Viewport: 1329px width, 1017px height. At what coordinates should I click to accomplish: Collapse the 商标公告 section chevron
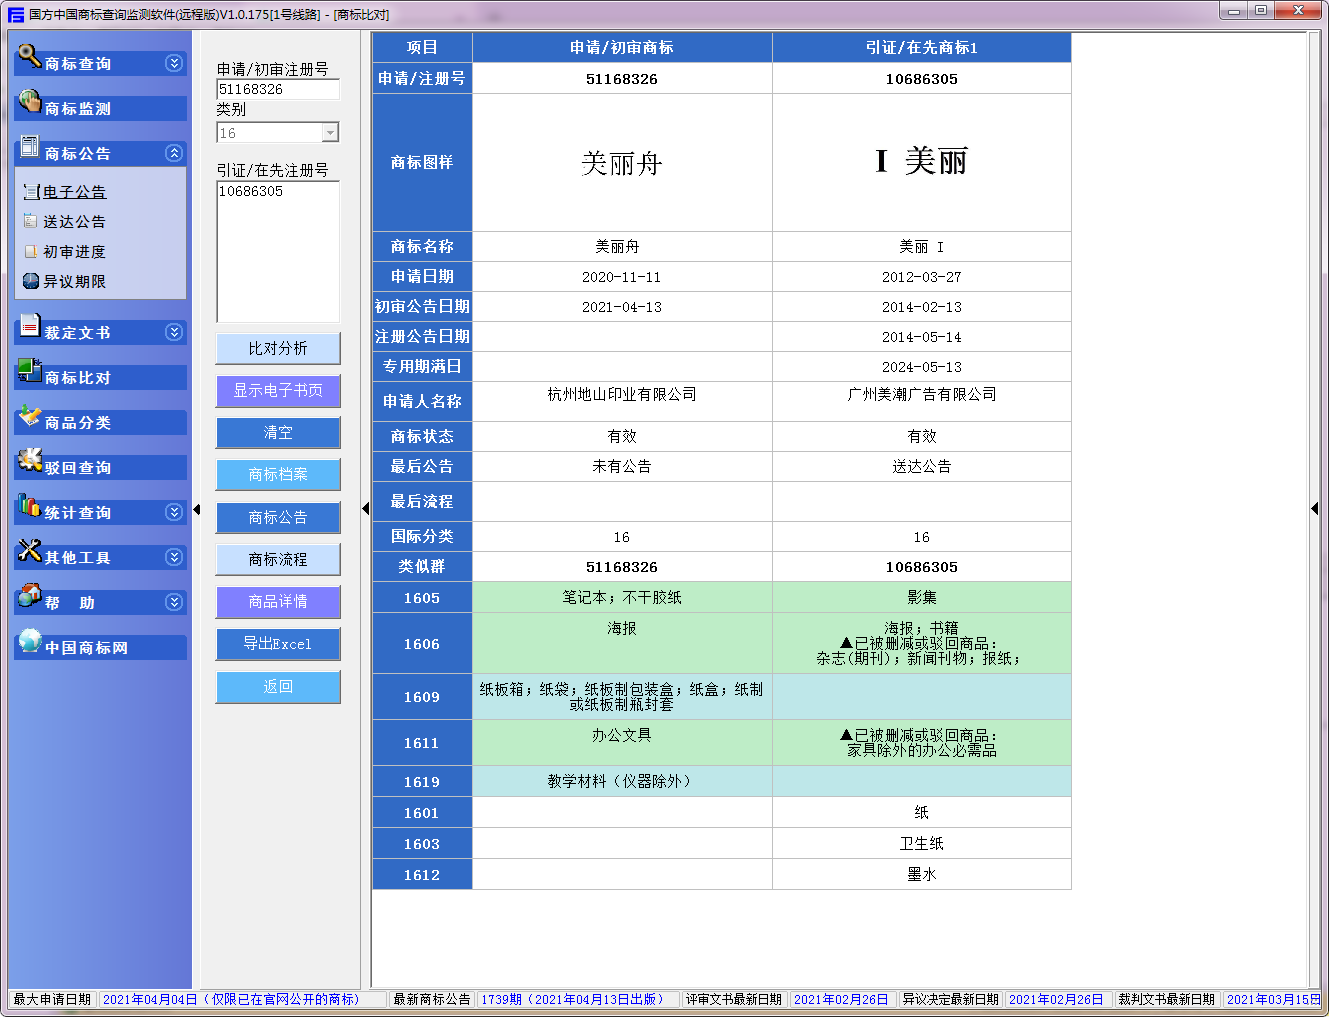tap(174, 153)
